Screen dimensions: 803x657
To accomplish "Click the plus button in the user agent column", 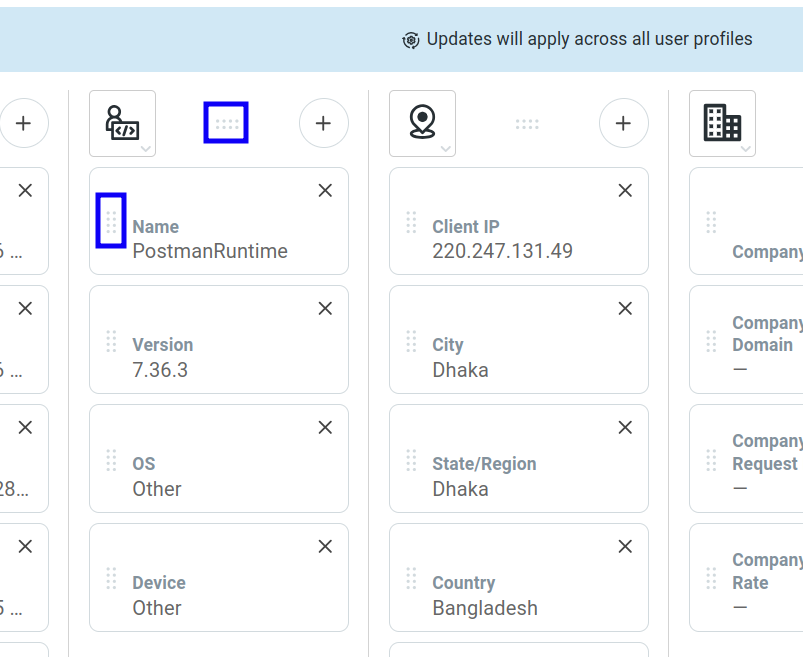I will point(323,123).
